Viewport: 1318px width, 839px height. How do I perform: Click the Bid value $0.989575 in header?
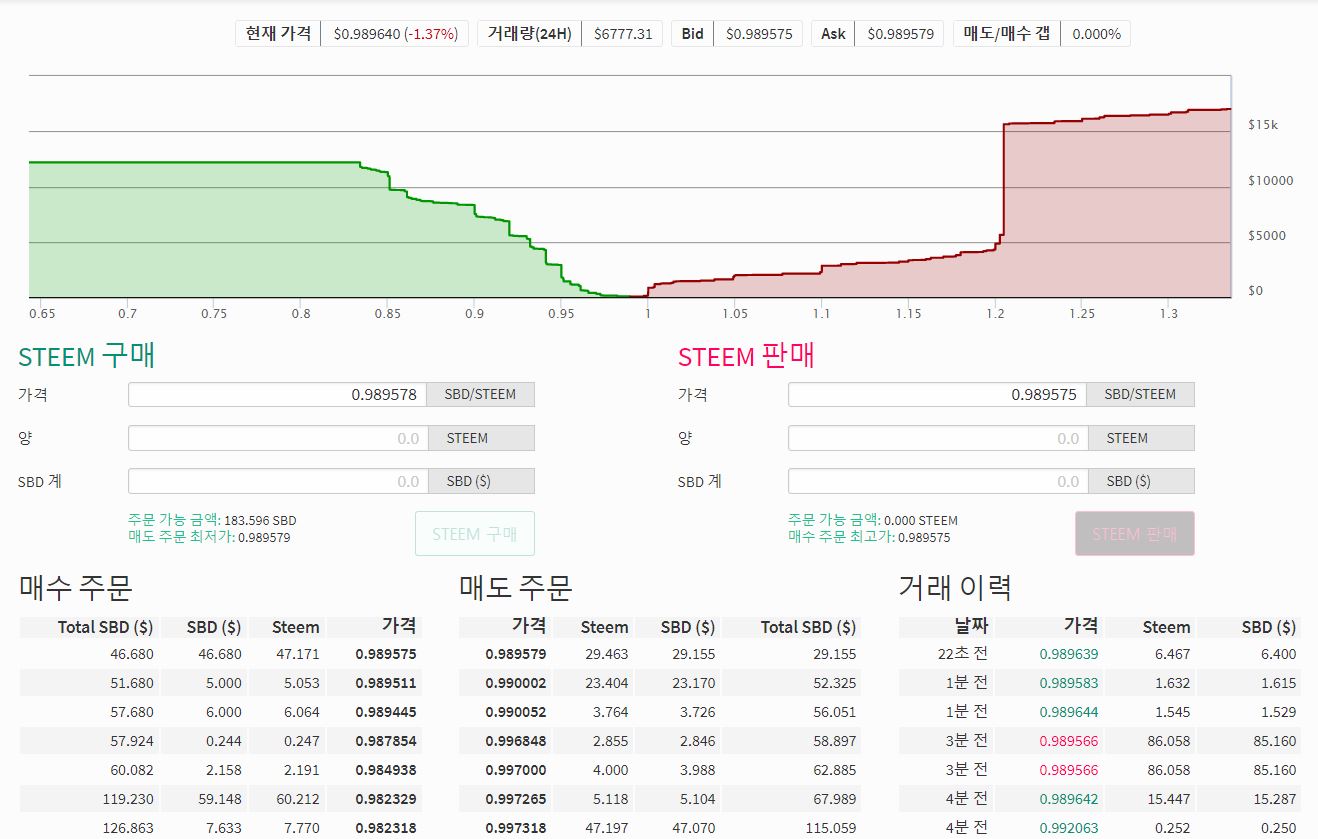[x=759, y=34]
